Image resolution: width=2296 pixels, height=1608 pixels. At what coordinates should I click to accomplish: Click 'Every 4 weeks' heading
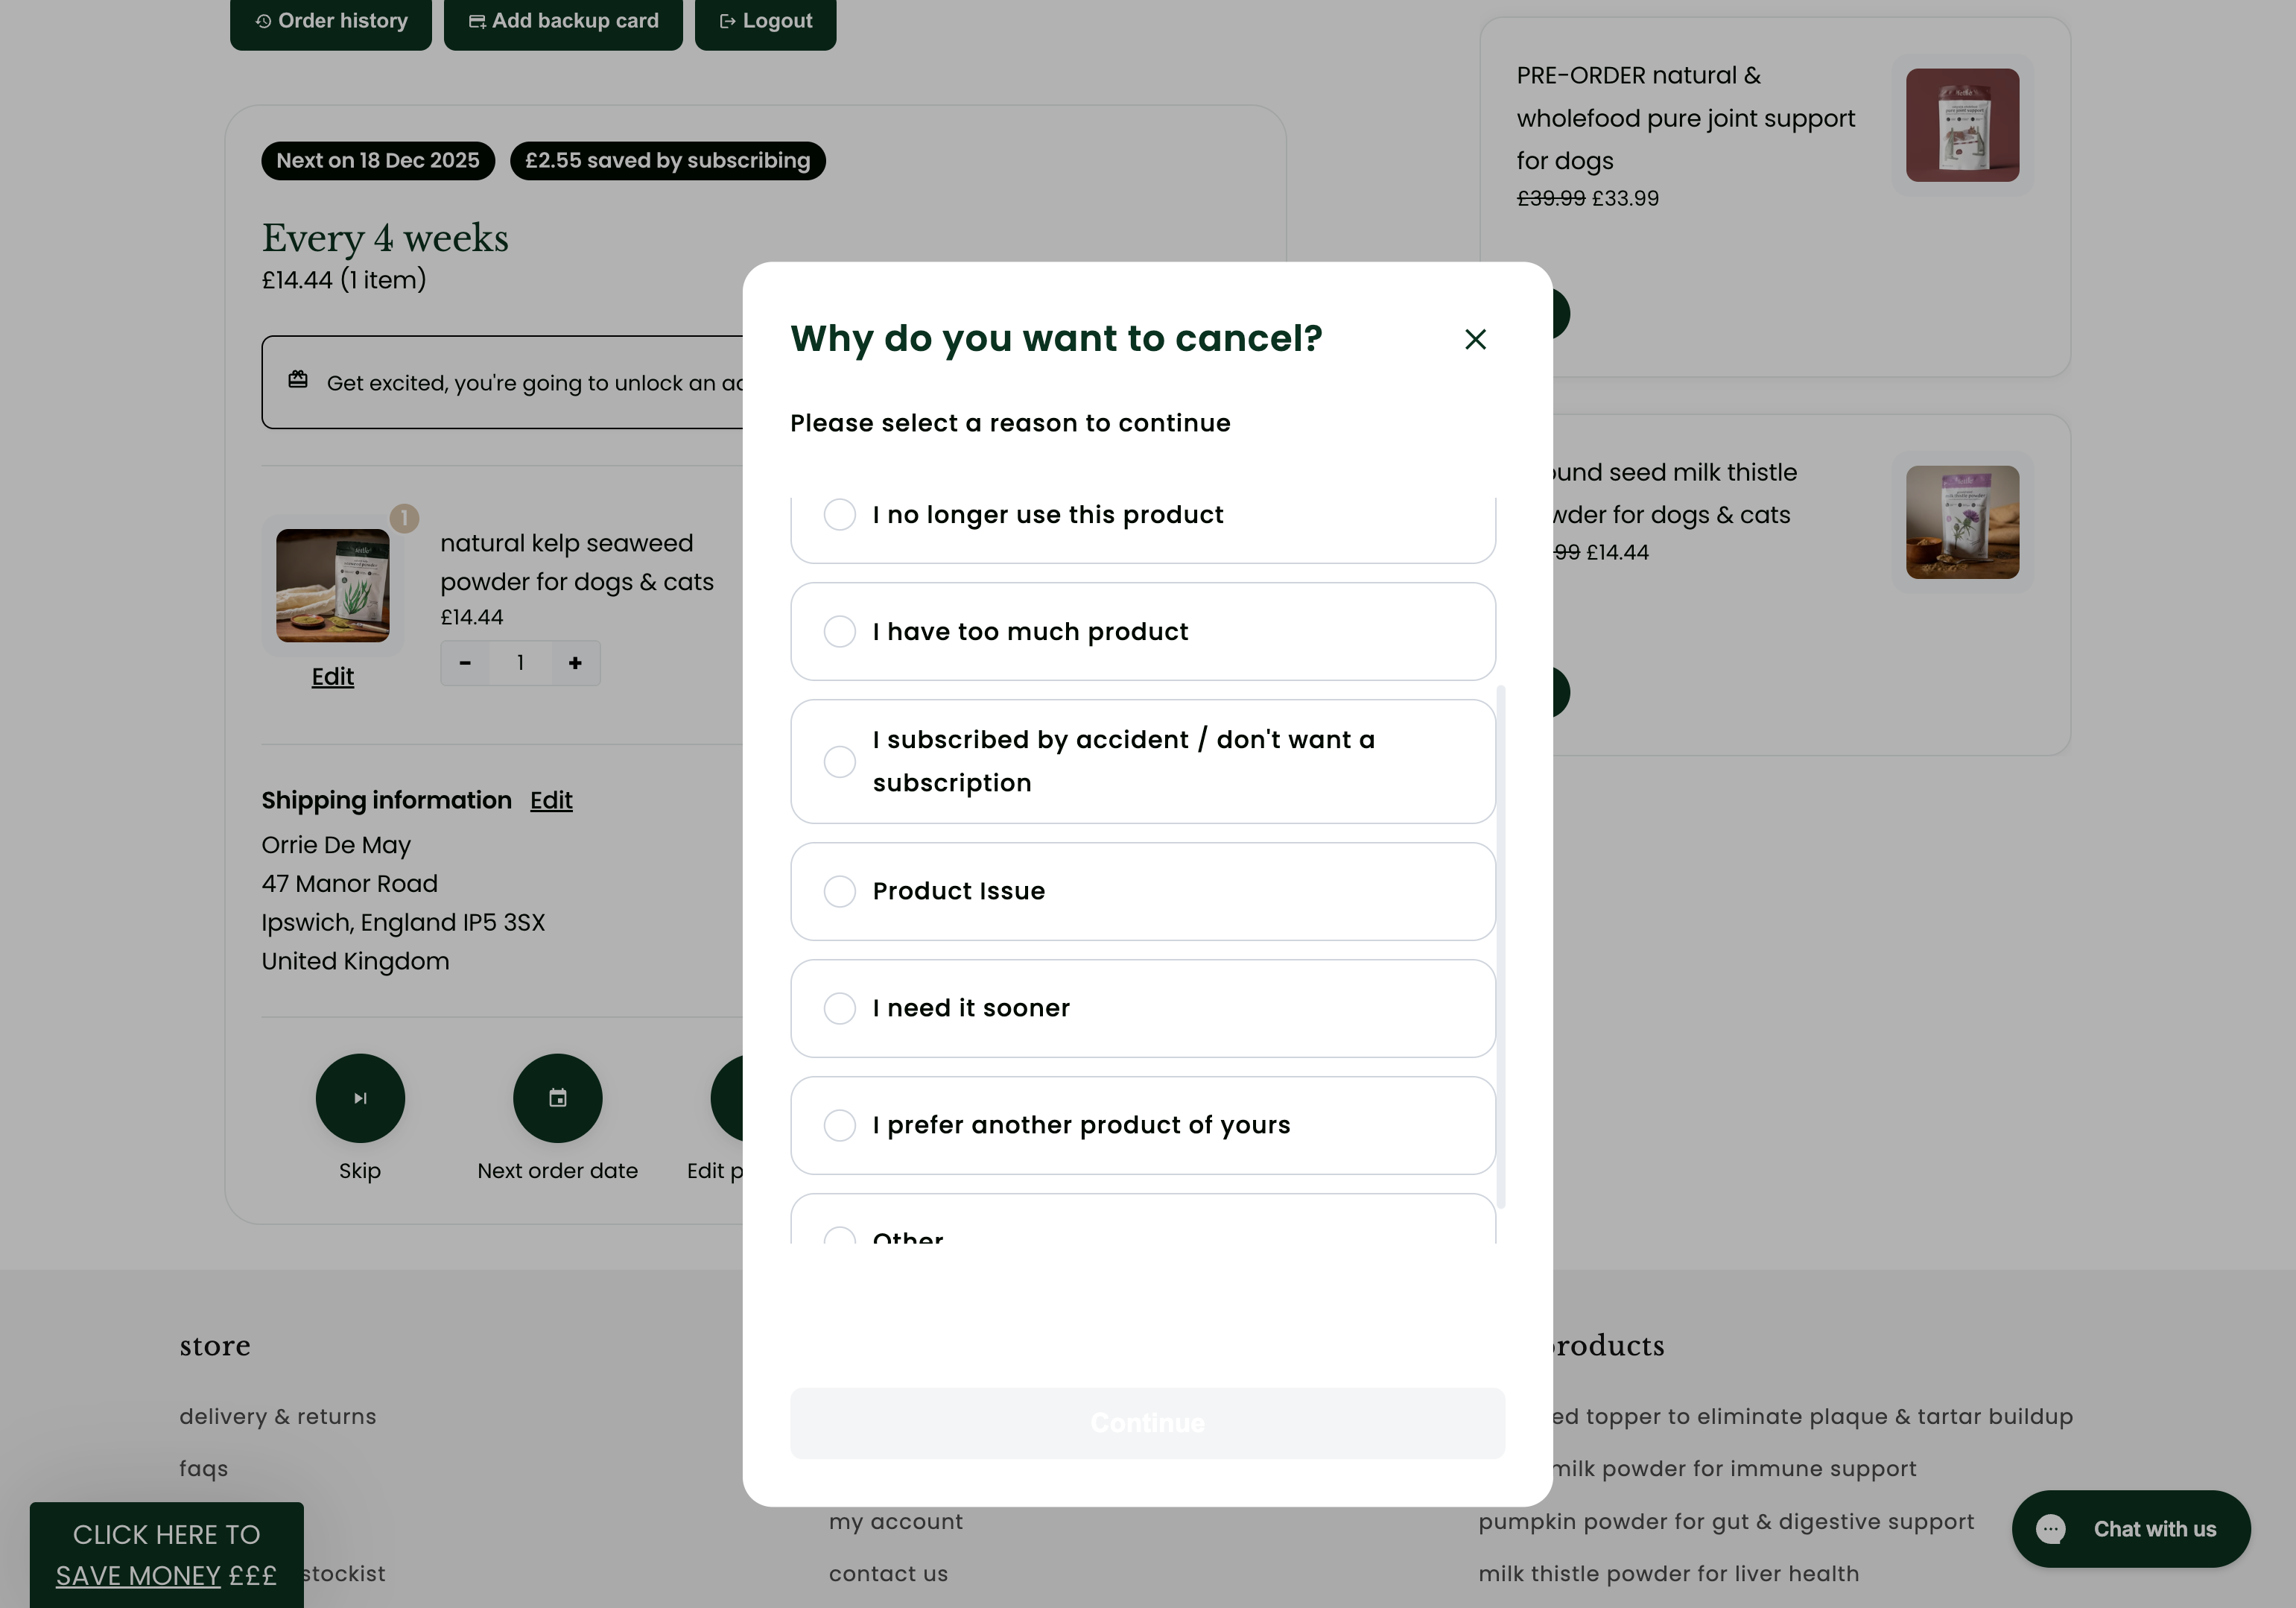pos(385,238)
